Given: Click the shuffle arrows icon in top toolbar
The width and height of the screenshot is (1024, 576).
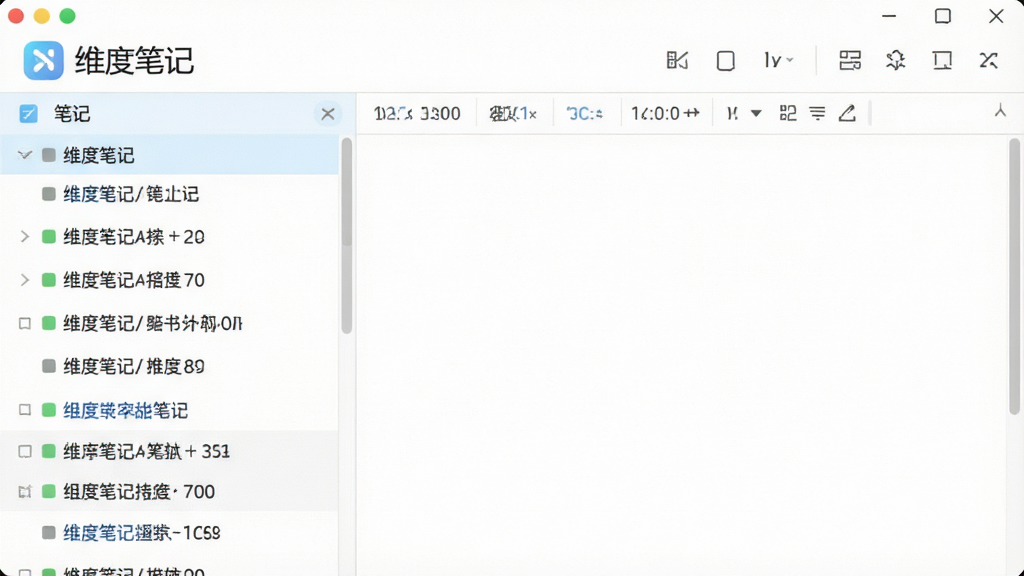Looking at the screenshot, I should [x=989, y=61].
